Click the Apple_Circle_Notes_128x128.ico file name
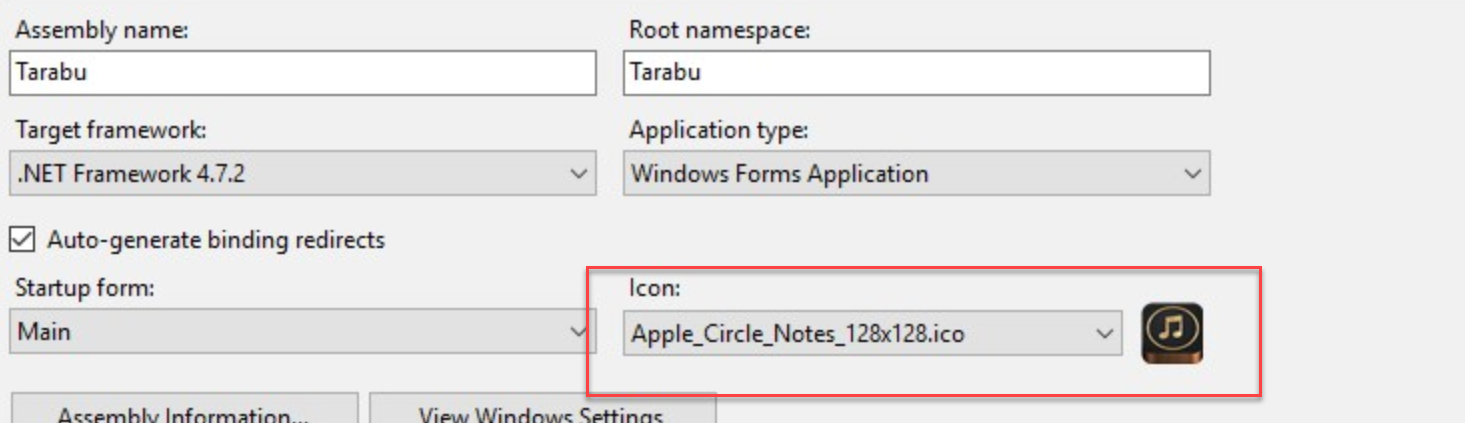 tap(797, 334)
